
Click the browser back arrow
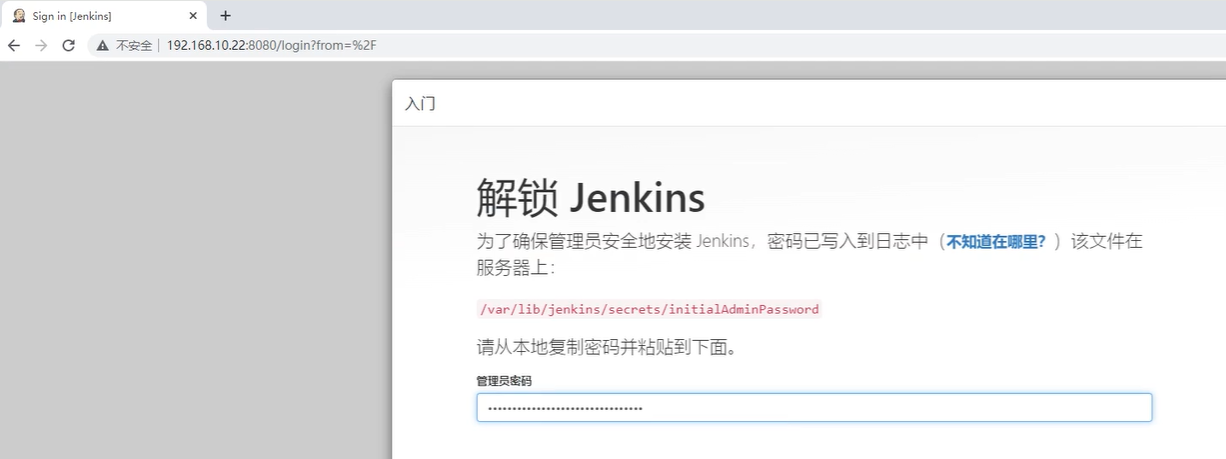14,45
